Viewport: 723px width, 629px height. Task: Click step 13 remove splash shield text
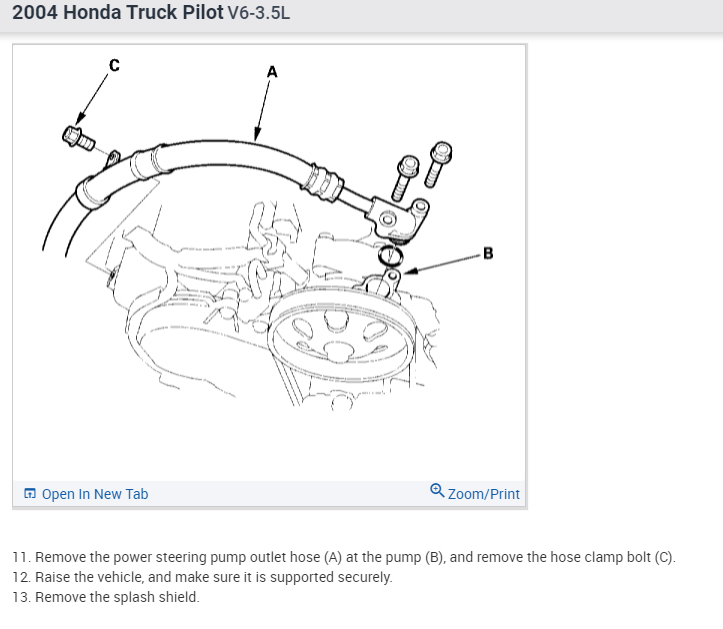106,597
